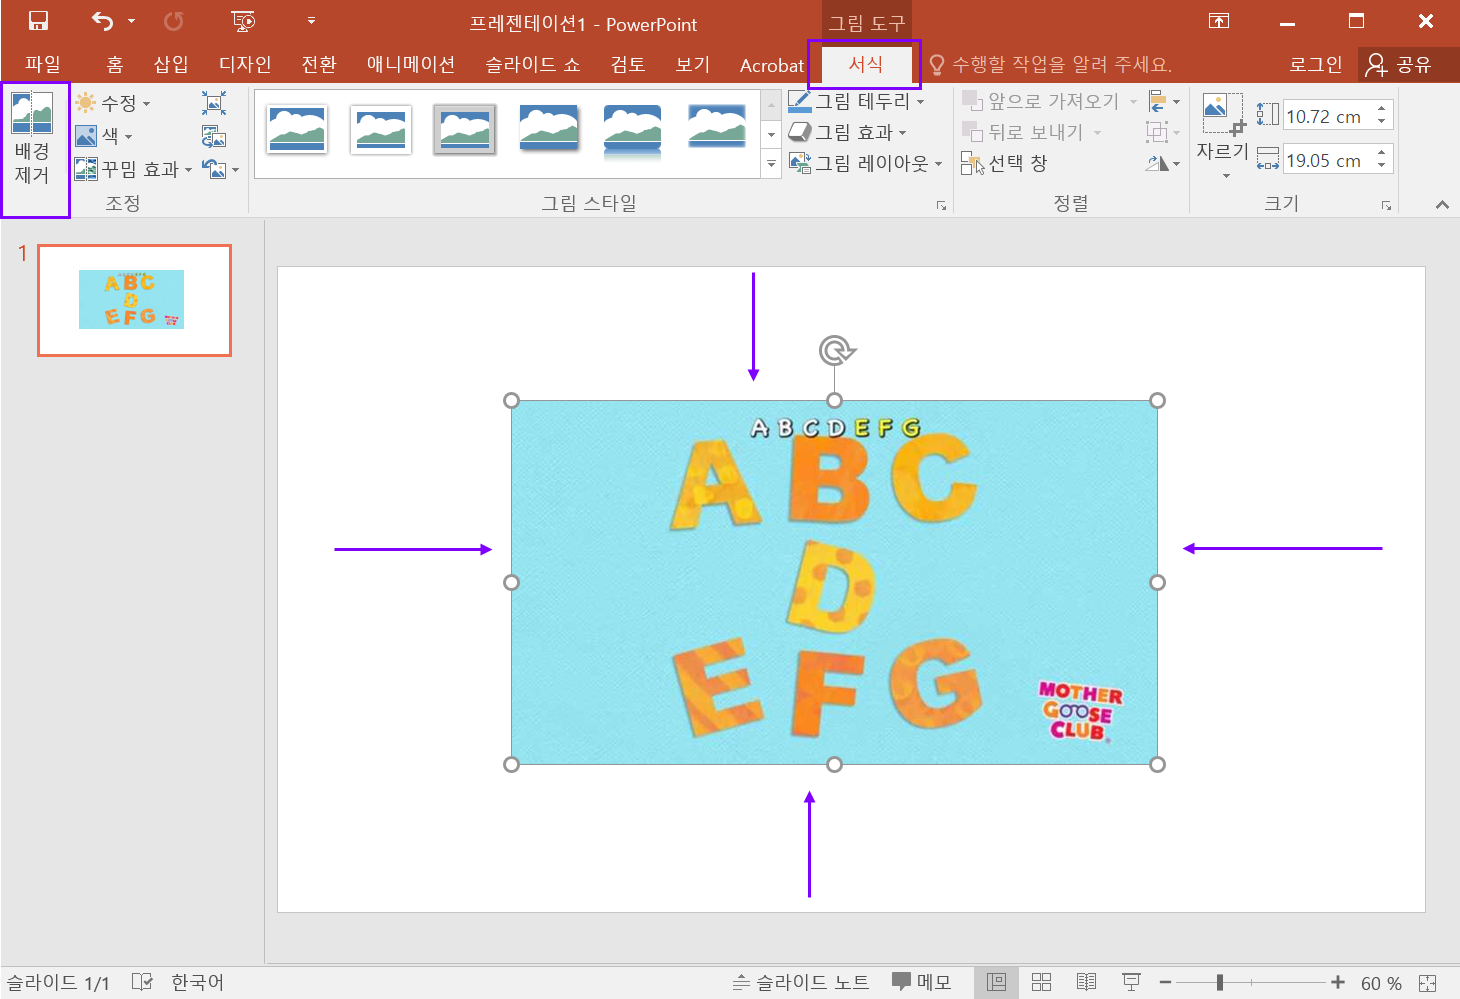
Task: Click the Save icon in title bar
Action: pos(38,21)
